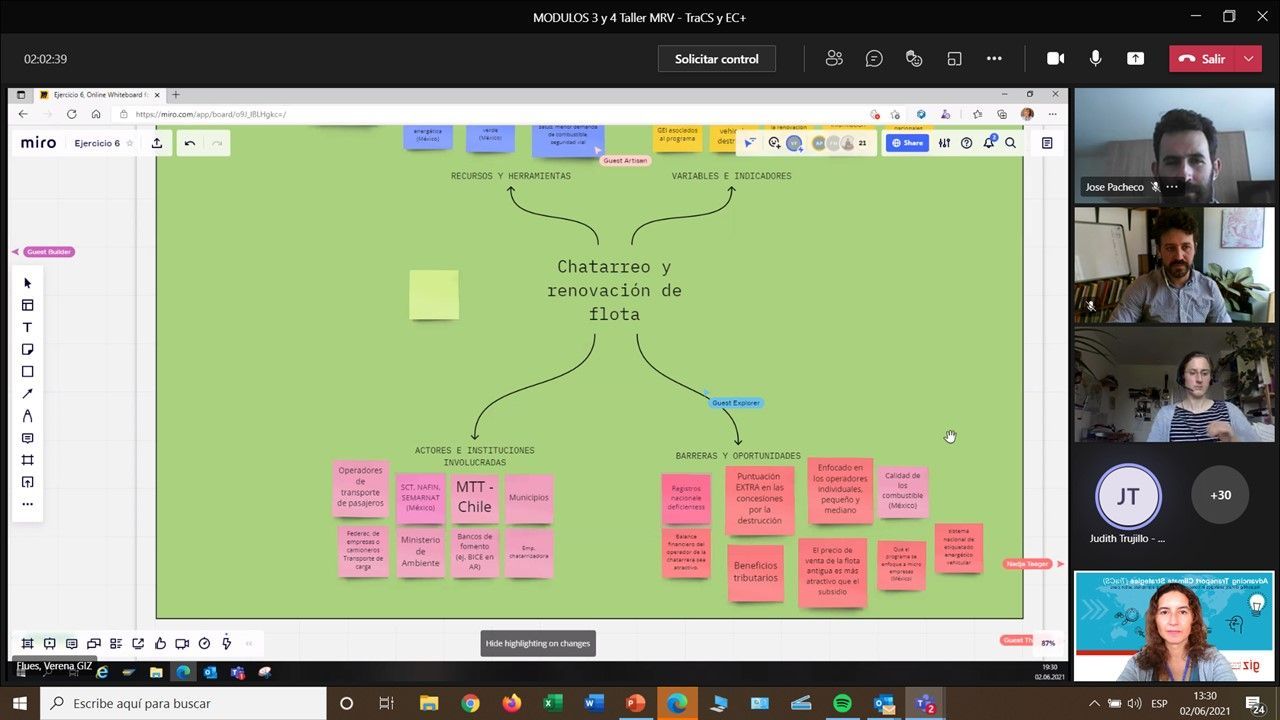The image size is (1280, 720).
Task: Open Jose Pacheco tile options ellipsis
Action: pyautogui.click(x=1172, y=187)
